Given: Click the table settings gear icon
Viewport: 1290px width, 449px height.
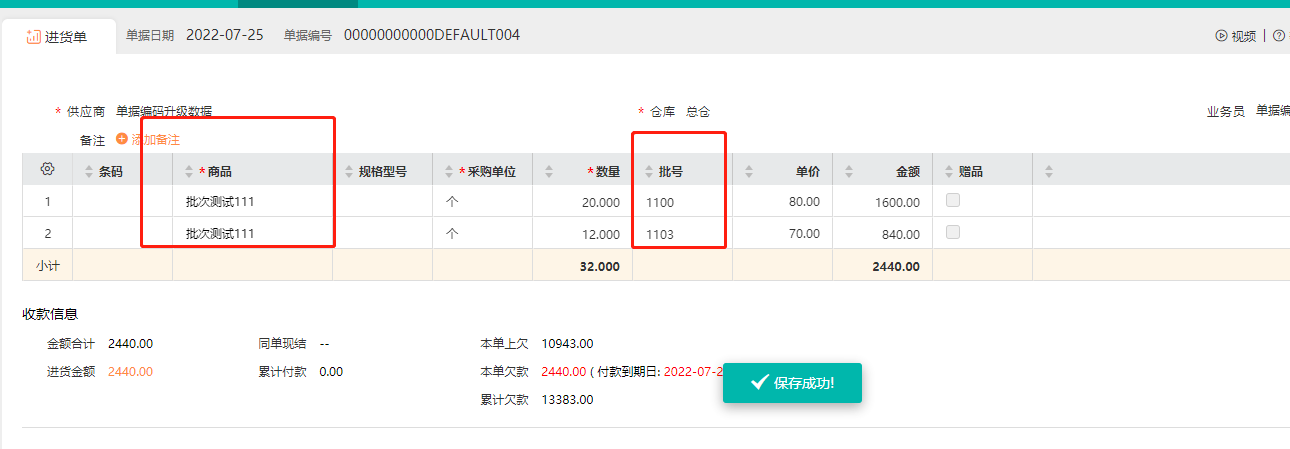Looking at the screenshot, I should 47,170.
